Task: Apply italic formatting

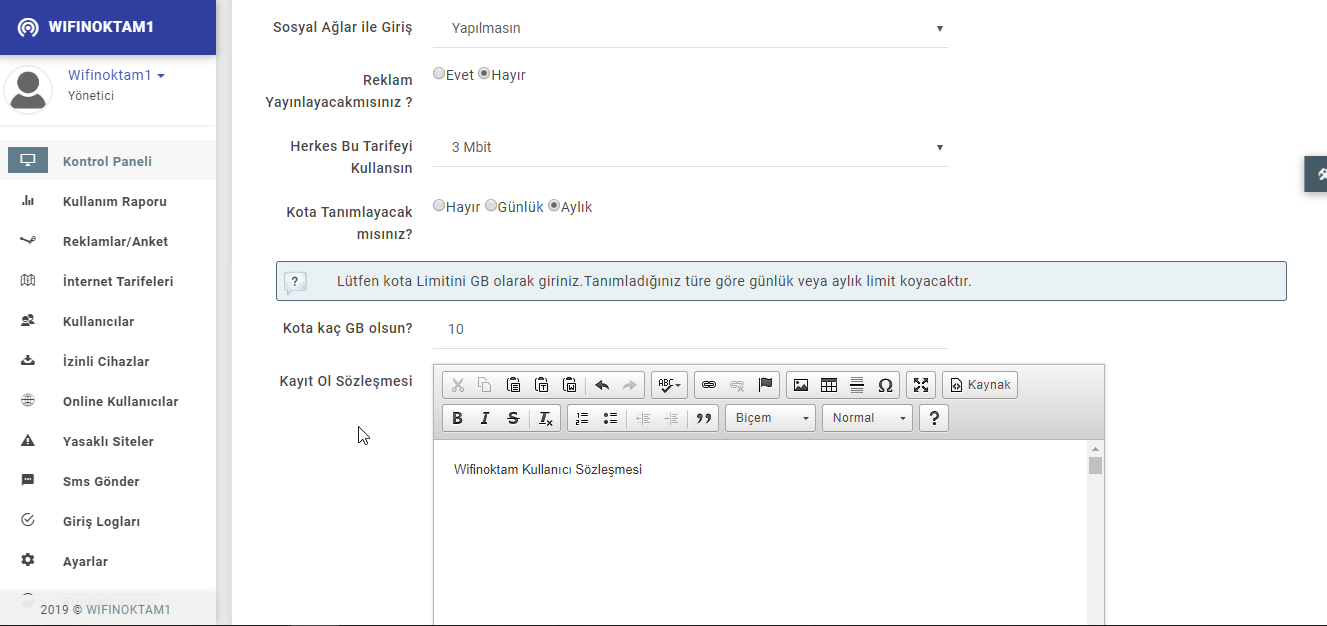Action: (485, 418)
